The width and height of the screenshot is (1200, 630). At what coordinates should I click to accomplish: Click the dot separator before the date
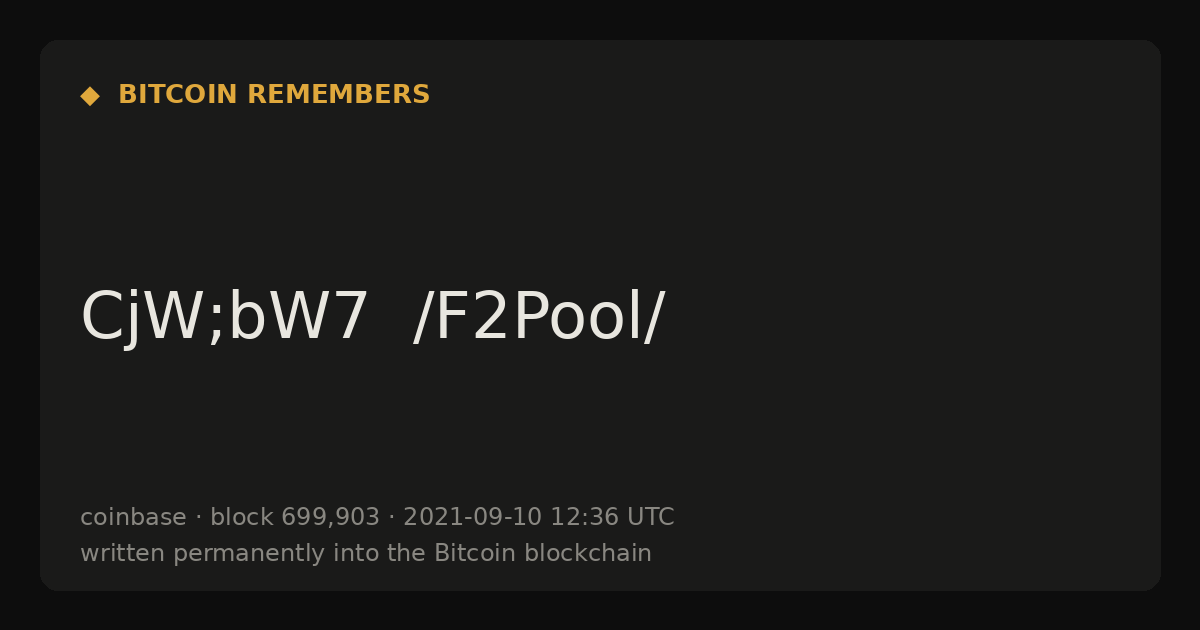point(391,518)
